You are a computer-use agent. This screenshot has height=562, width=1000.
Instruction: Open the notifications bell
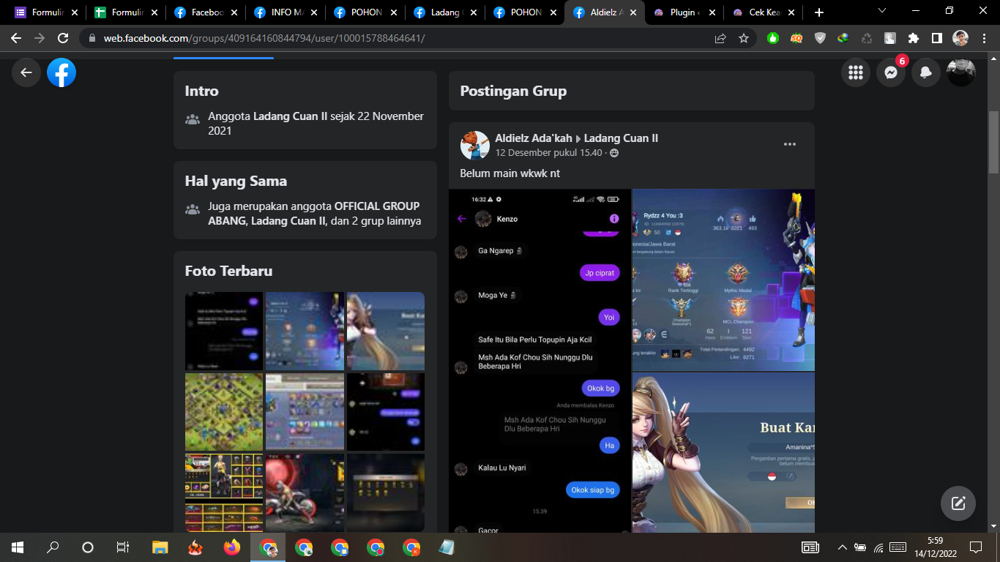point(925,73)
